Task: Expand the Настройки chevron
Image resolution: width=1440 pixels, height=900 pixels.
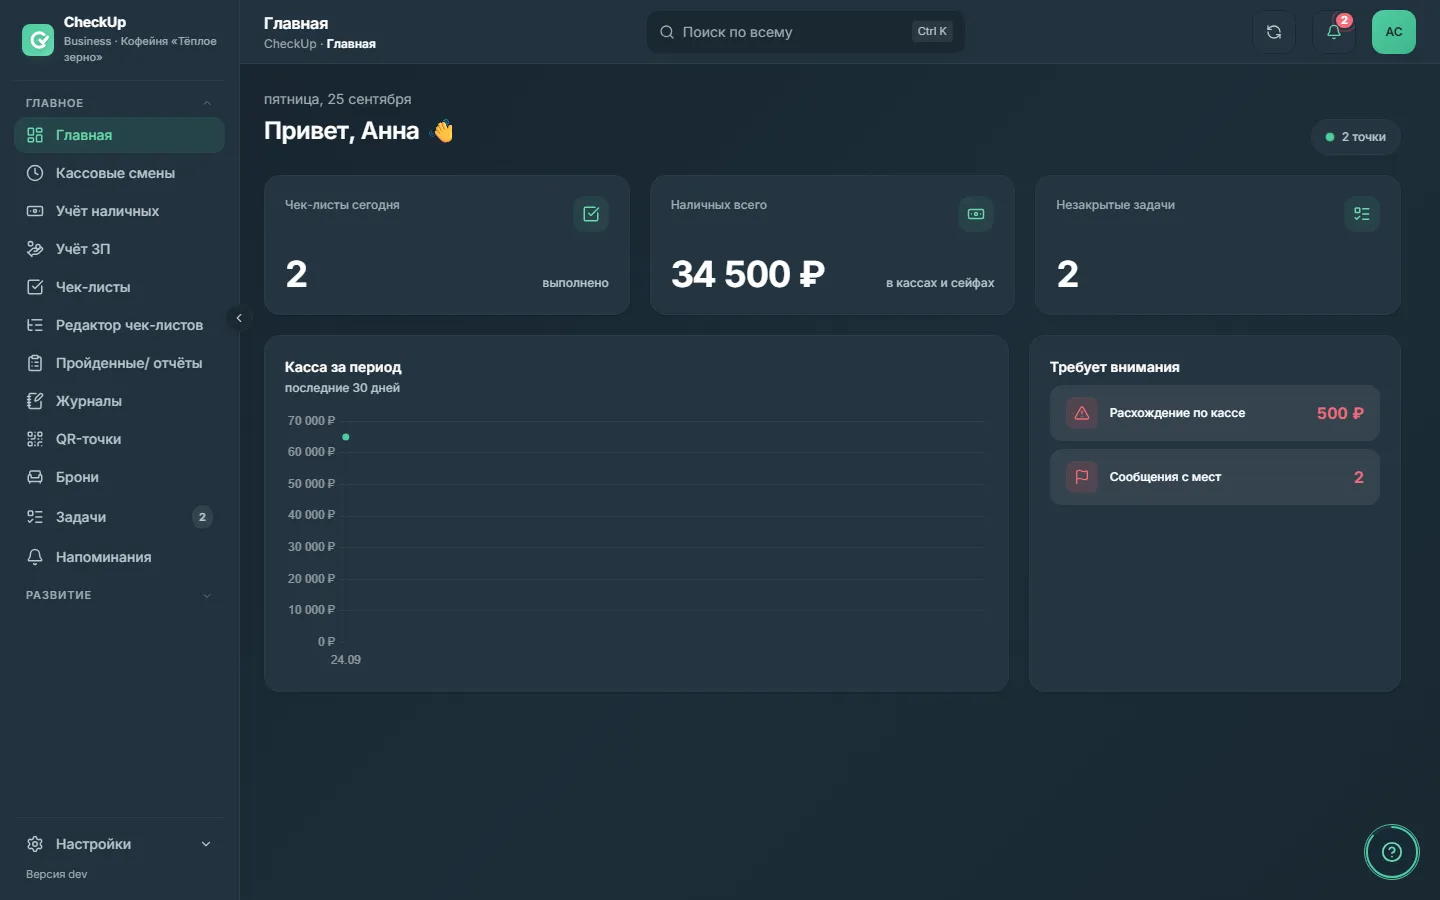Action: (206, 844)
